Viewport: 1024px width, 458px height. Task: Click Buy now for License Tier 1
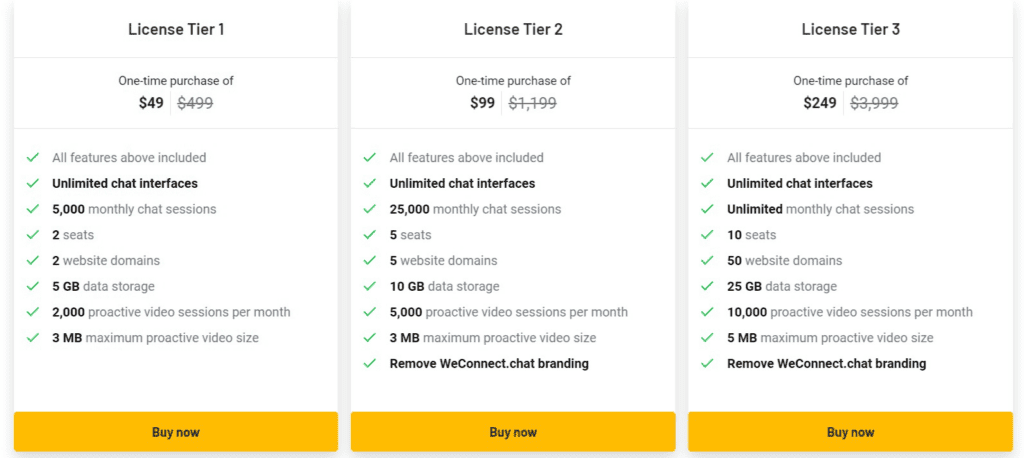point(176,432)
